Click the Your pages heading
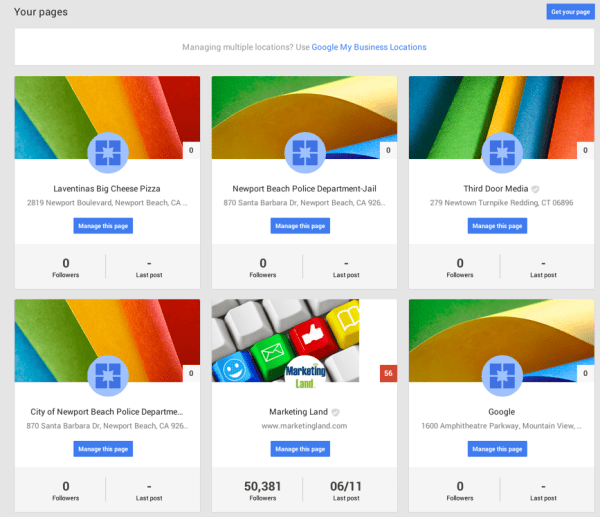This screenshot has height=517, width=600. pos(41,12)
